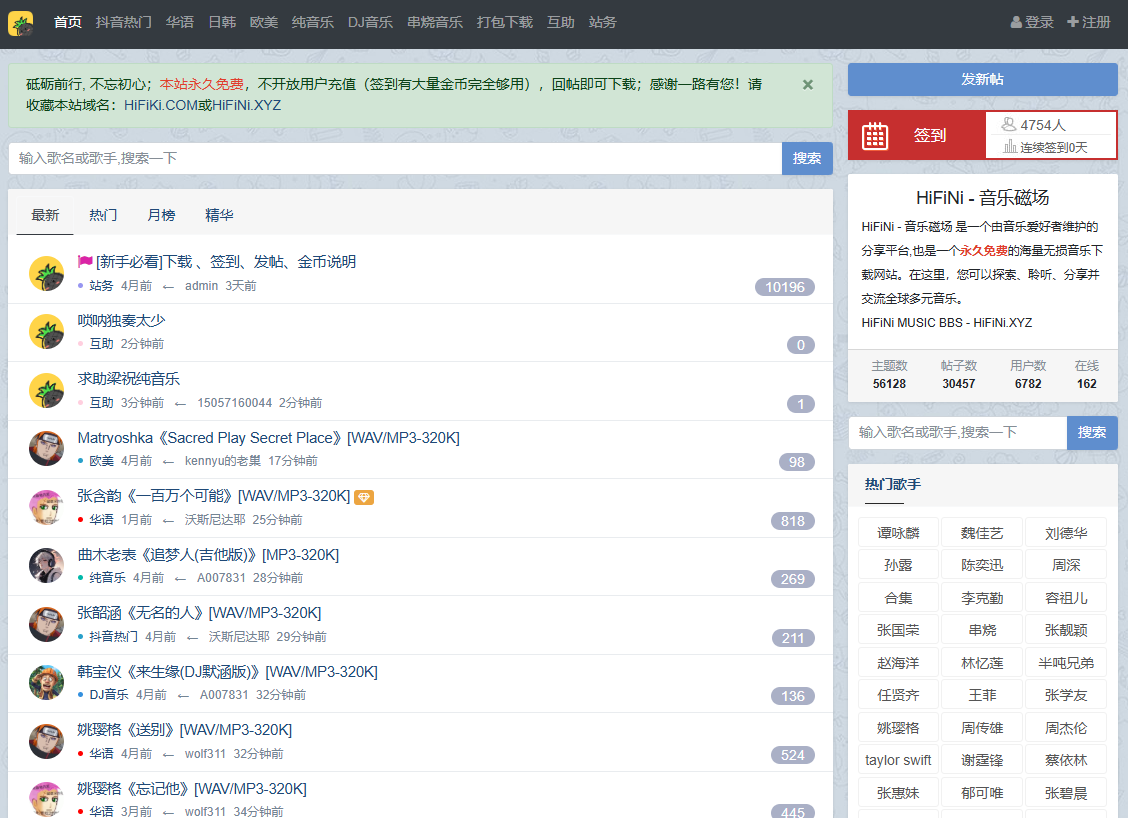Image resolution: width=1128 pixels, height=818 pixels.
Task: Switch to the 热门 tab
Action: coord(103,215)
